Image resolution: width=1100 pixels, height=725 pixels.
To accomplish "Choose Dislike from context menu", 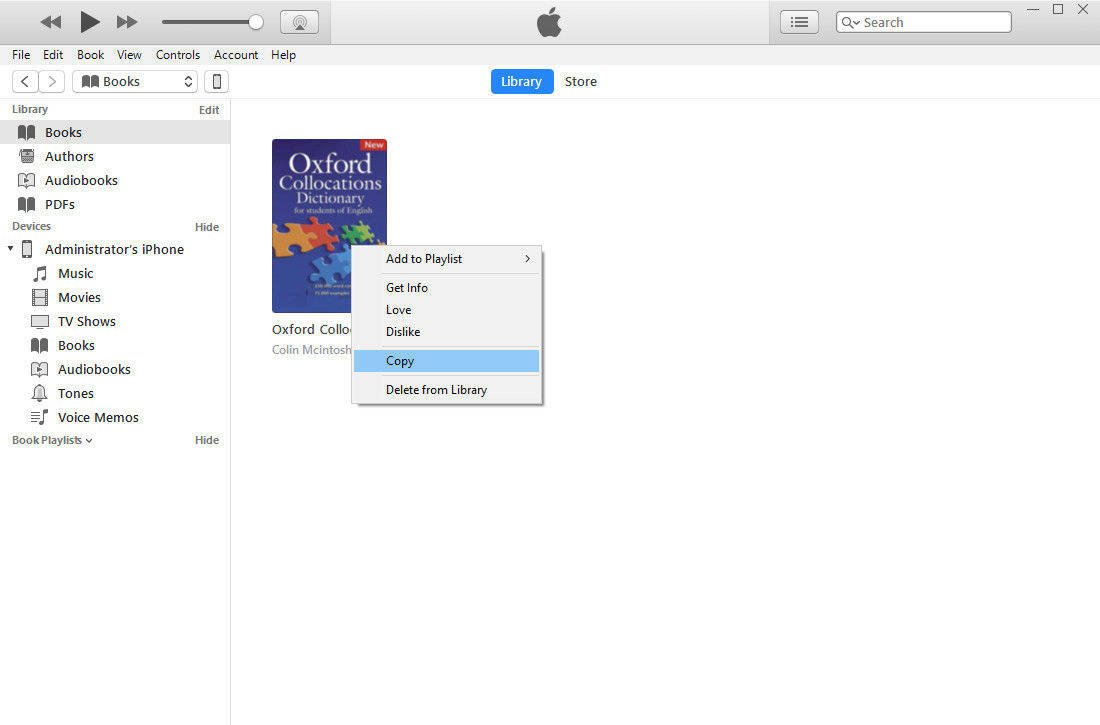I will click(x=447, y=331).
